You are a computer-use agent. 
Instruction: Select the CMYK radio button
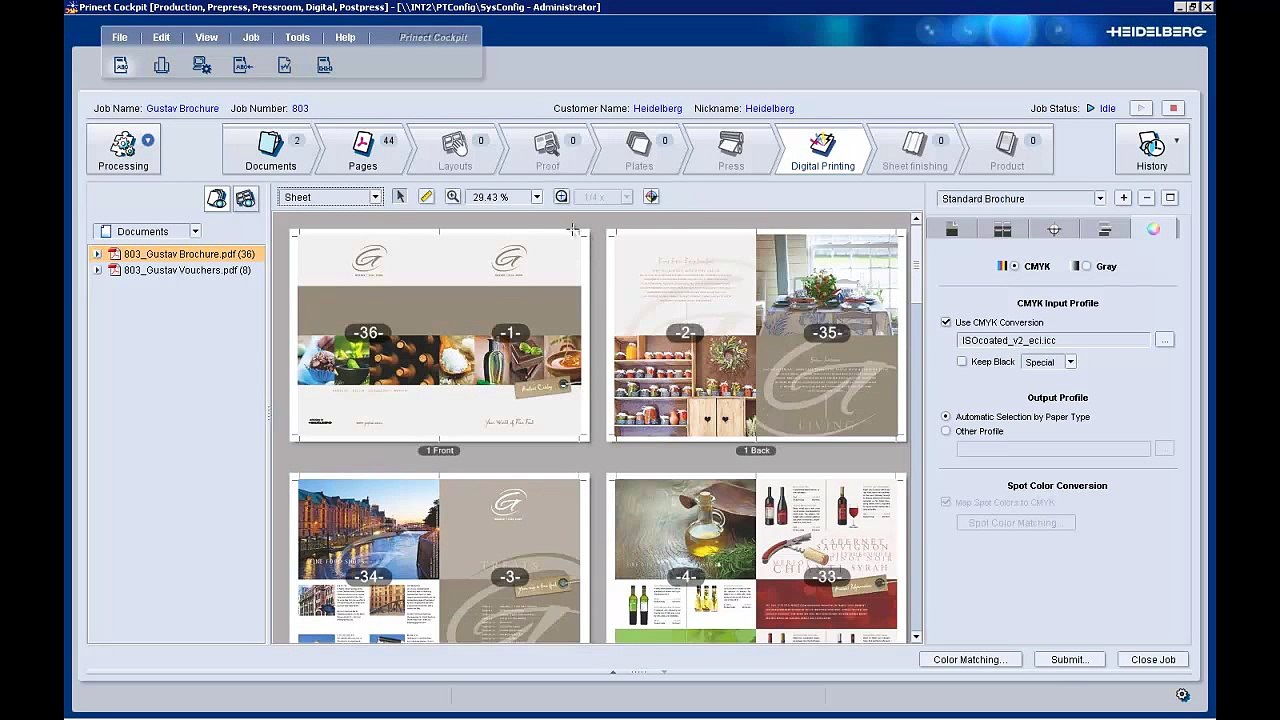[1015, 266]
